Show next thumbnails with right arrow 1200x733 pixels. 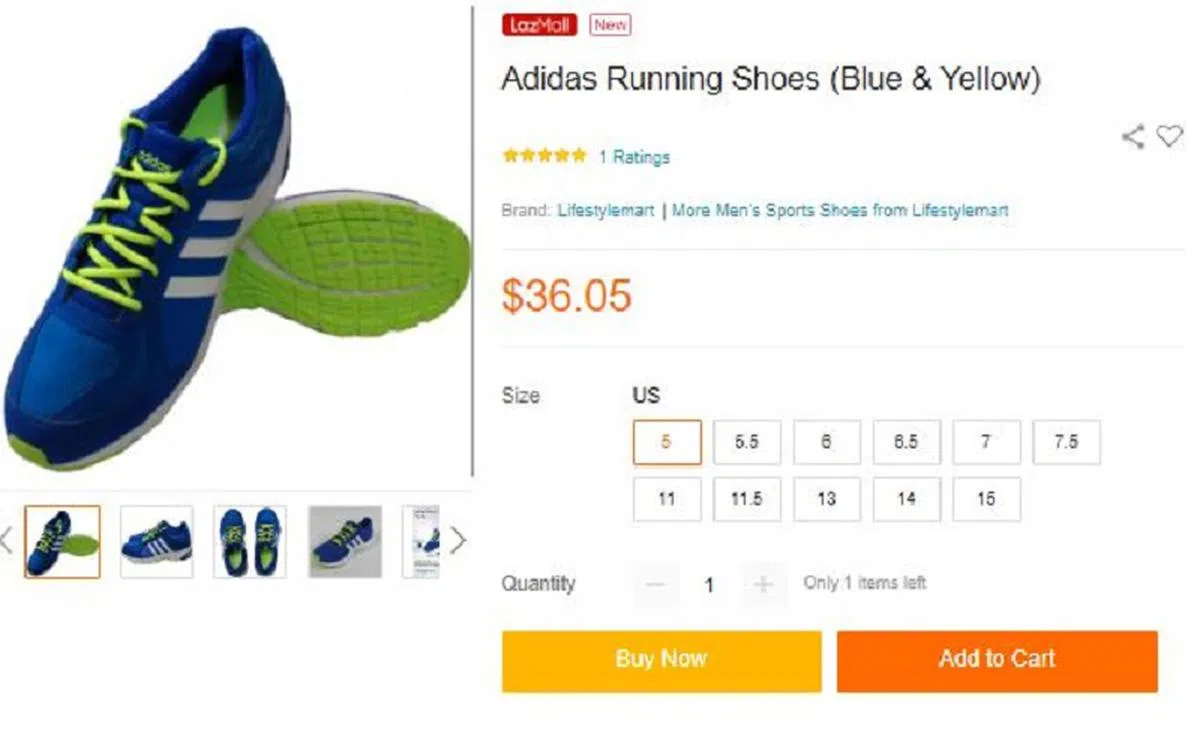point(458,541)
